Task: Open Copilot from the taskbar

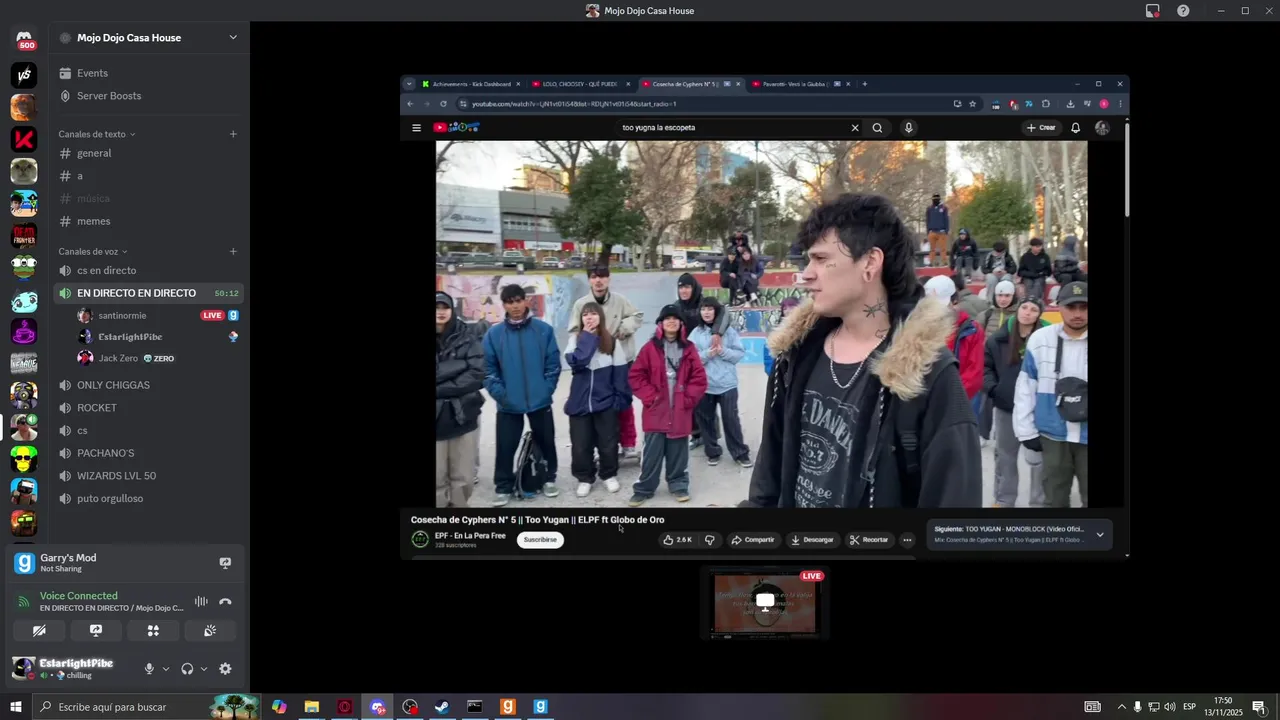Action: click(x=279, y=707)
